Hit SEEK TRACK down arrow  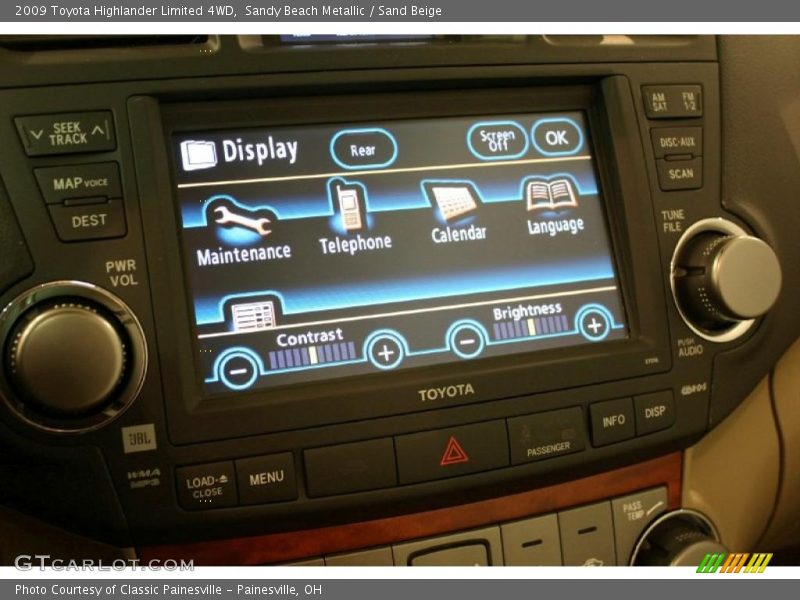point(36,135)
